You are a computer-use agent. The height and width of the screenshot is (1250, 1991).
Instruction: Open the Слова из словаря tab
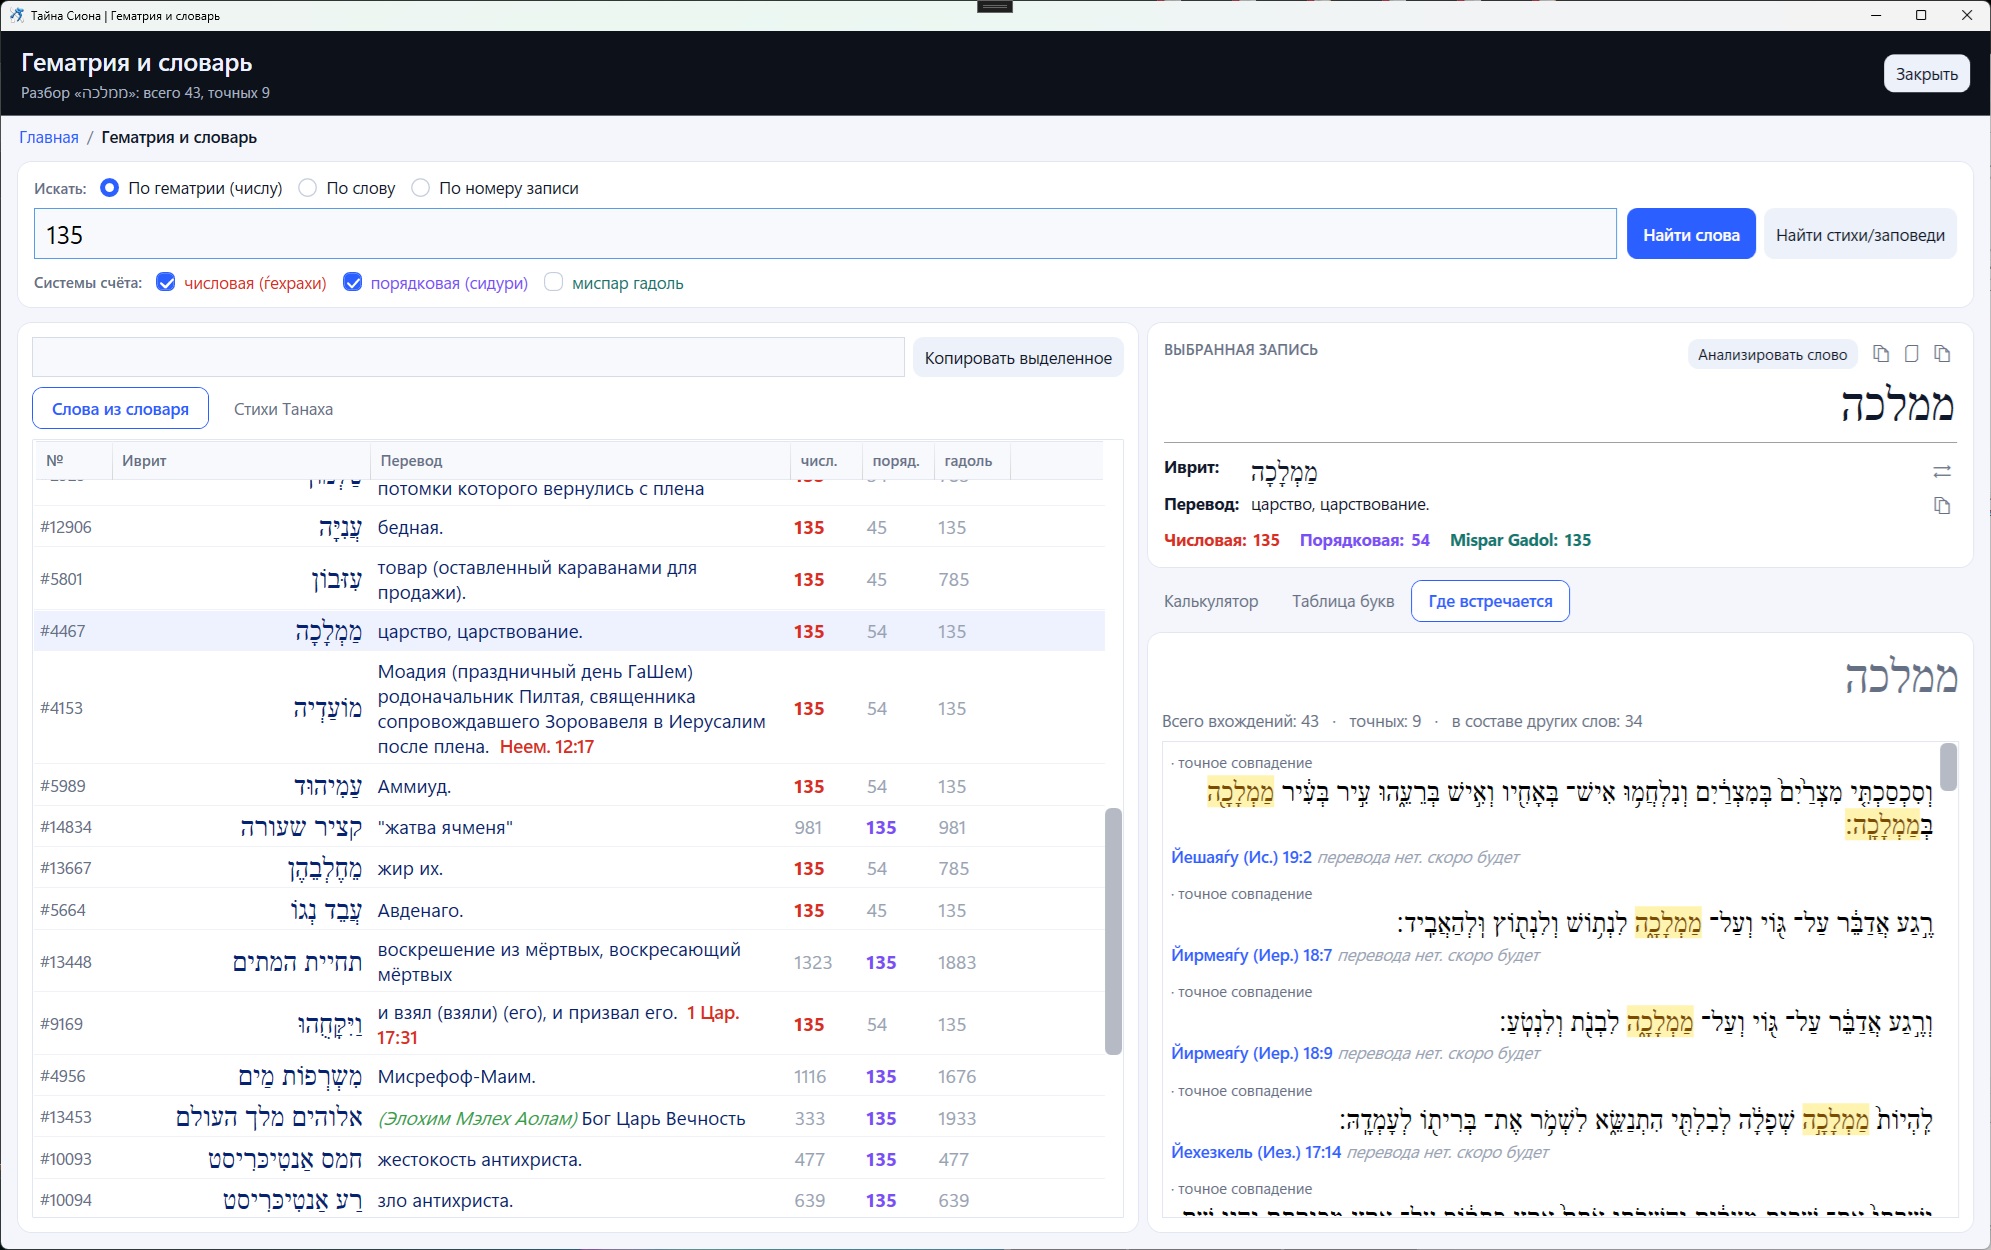point(120,408)
